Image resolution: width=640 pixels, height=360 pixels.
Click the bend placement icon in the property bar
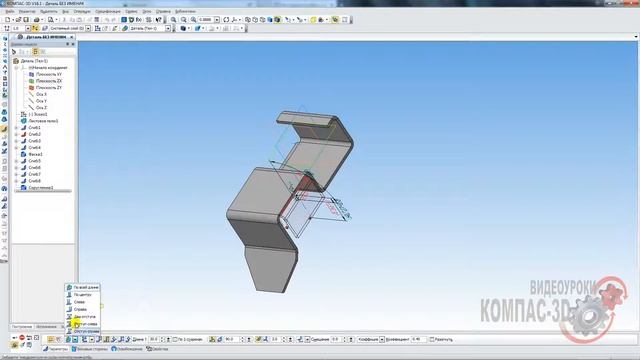68,340
